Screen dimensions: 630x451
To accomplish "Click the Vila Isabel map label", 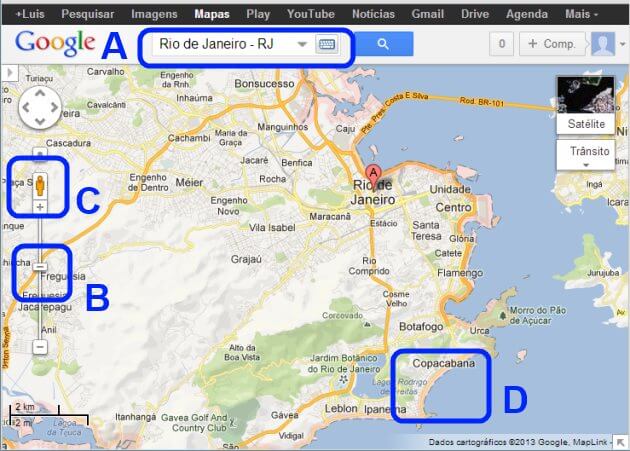I will [272, 228].
